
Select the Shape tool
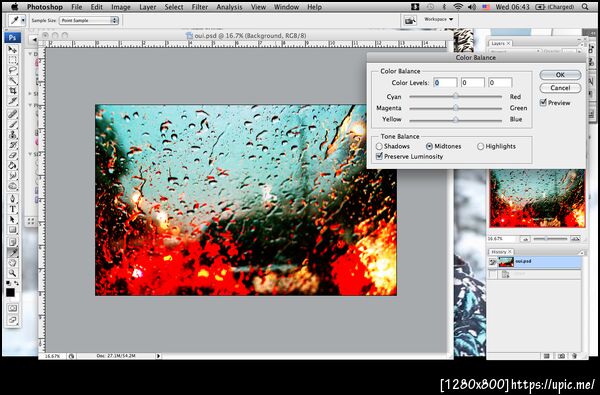(13, 230)
